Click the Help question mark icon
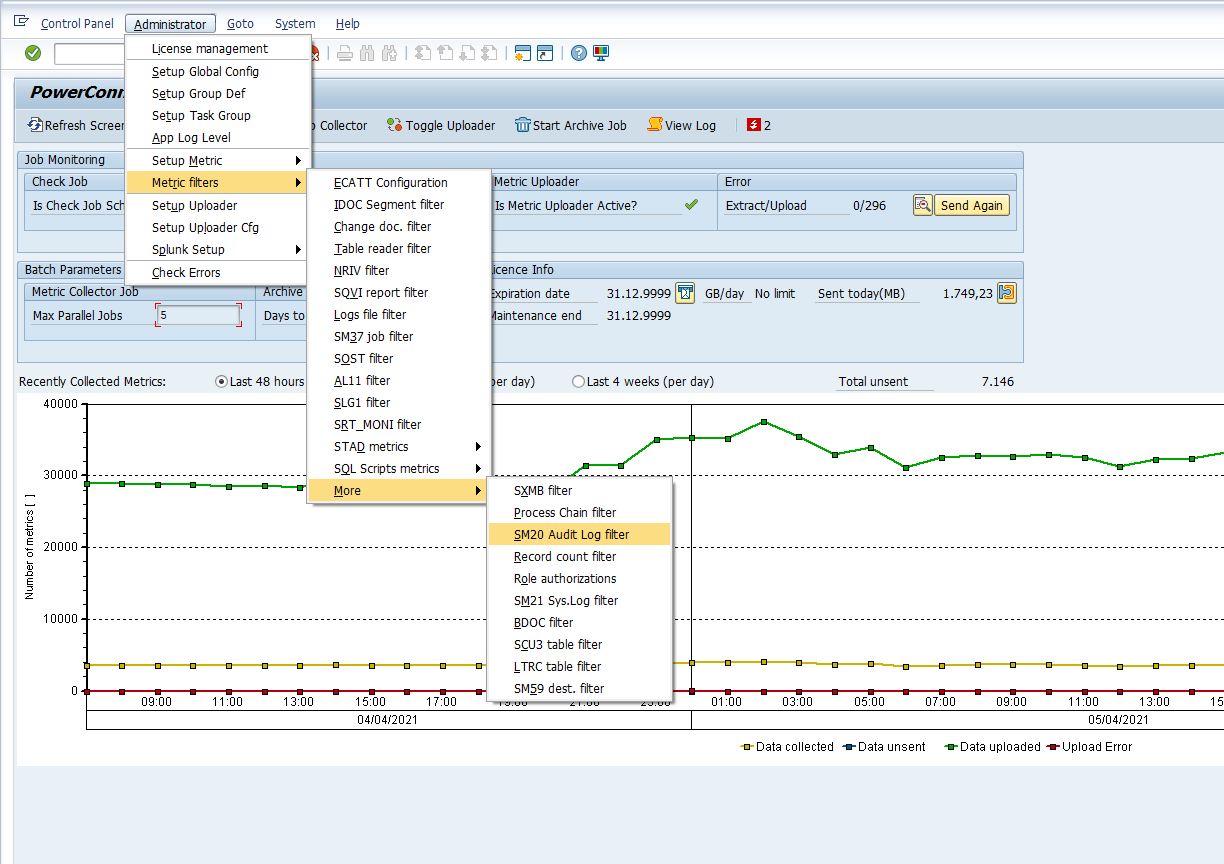 tap(578, 53)
